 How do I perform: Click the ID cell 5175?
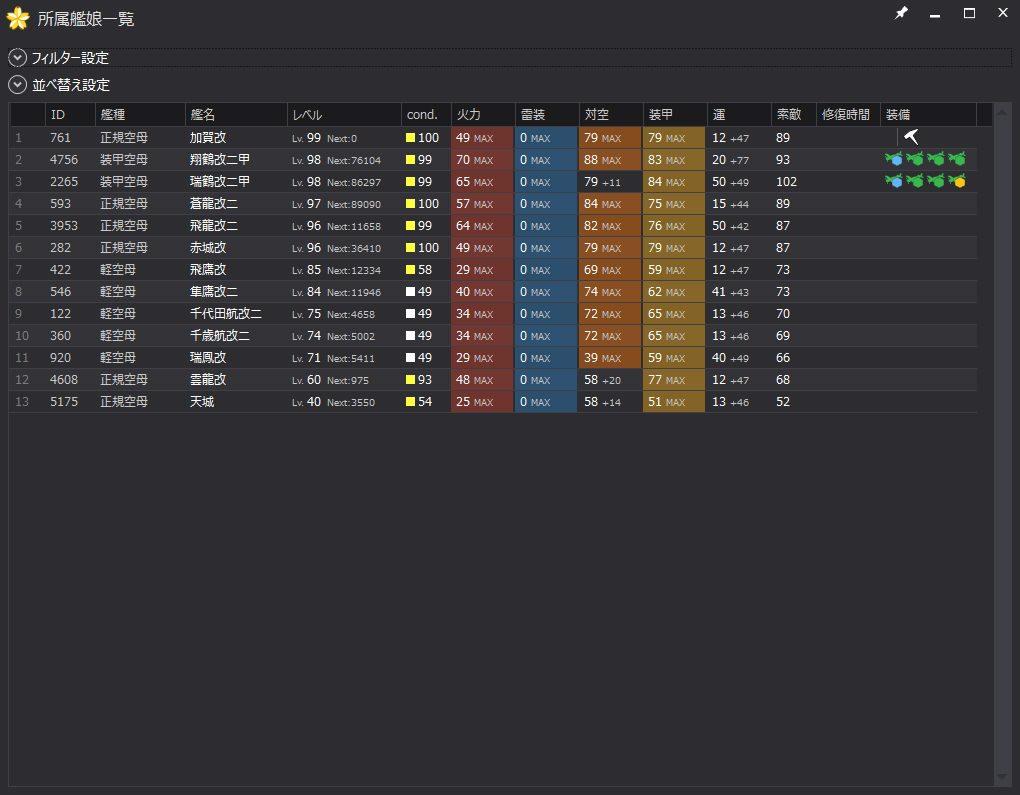(x=64, y=401)
